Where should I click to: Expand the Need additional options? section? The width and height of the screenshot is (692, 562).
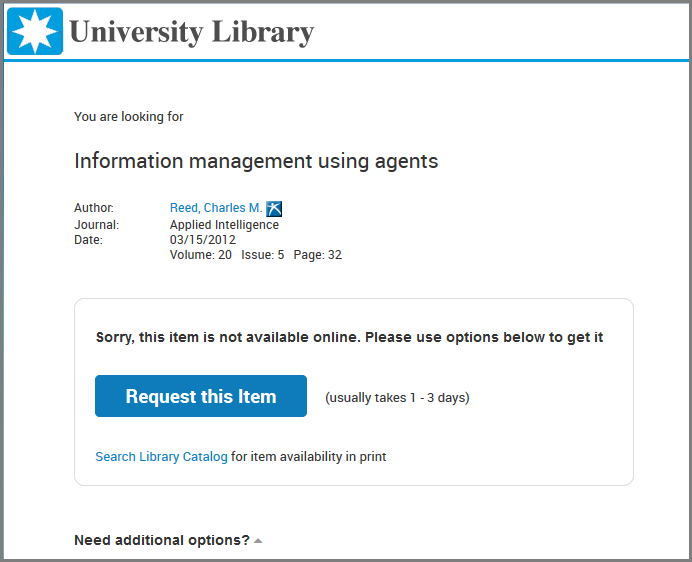pos(162,540)
